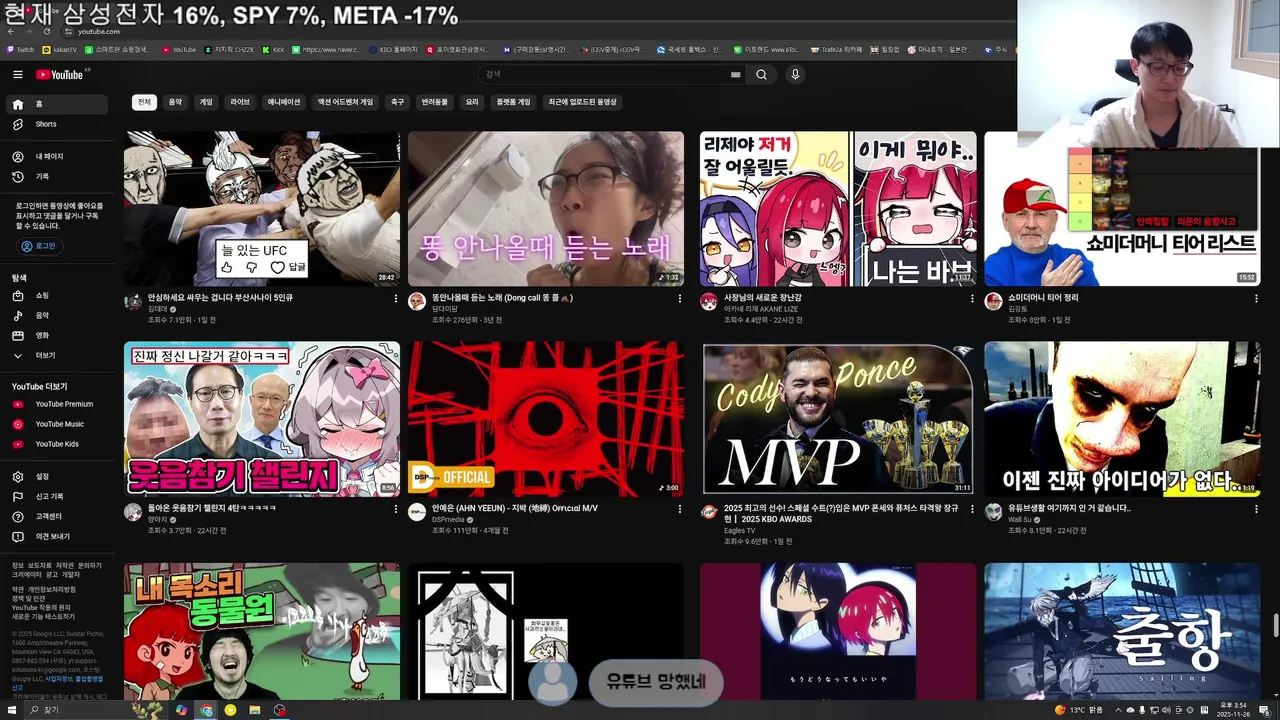1280x720 pixels.
Task: Open 고객센터 in the sidebar
Action: (x=57, y=517)
